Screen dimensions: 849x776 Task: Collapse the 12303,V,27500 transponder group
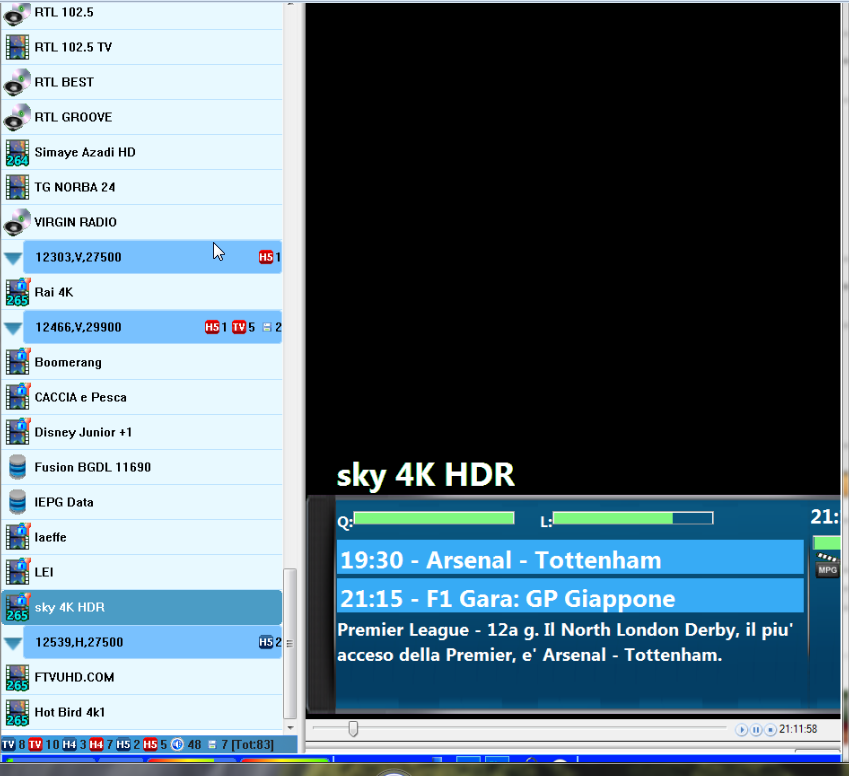click(13, 258)
